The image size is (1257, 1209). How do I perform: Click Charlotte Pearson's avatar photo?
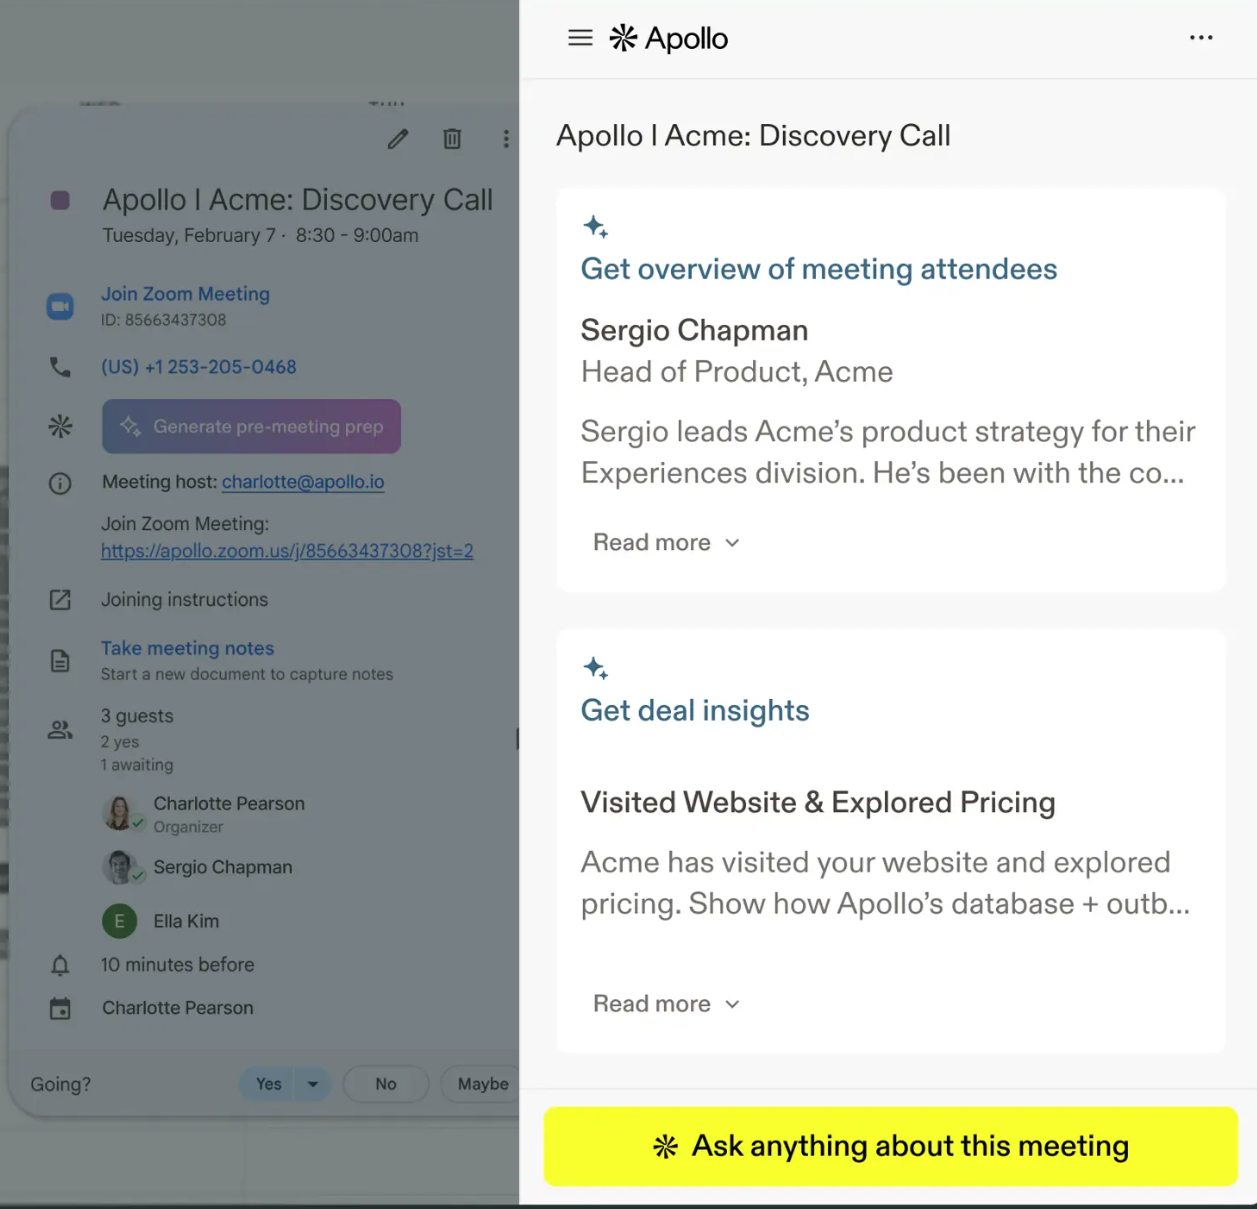(x=121, y=813)
